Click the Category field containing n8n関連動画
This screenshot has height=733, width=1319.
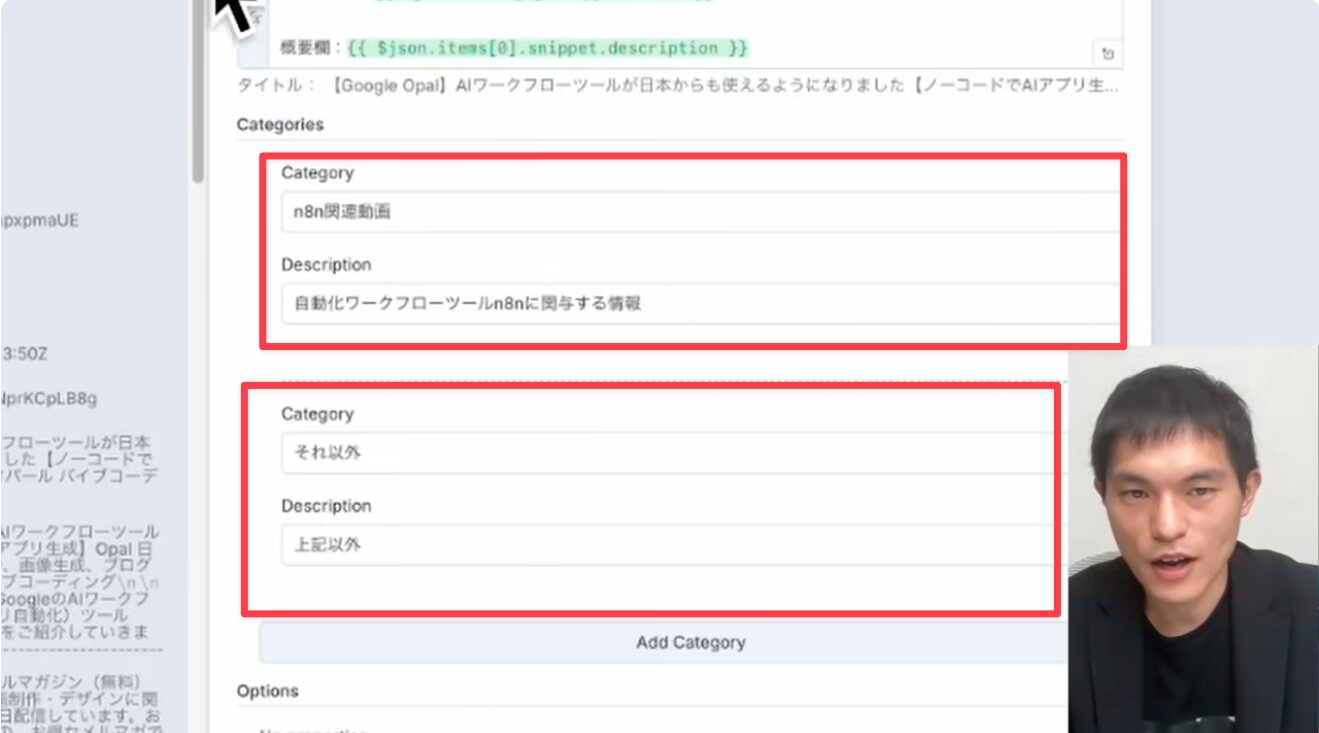click(x=698, y=212)
